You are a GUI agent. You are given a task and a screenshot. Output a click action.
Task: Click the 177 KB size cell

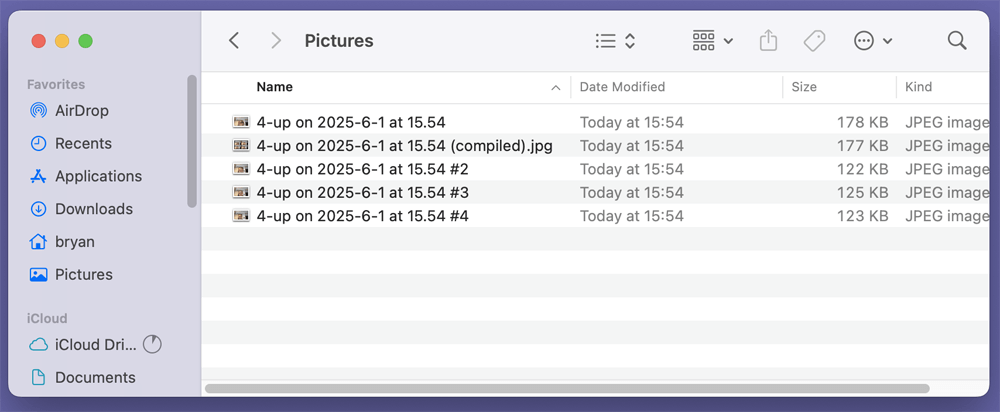tap(862, 145)
